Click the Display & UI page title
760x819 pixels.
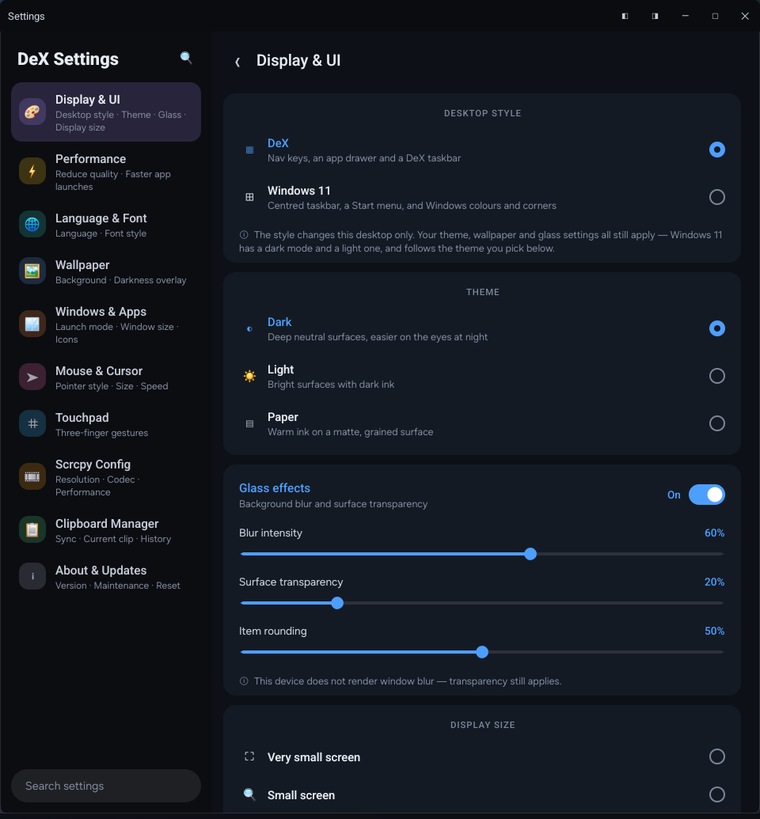[298, 61]
